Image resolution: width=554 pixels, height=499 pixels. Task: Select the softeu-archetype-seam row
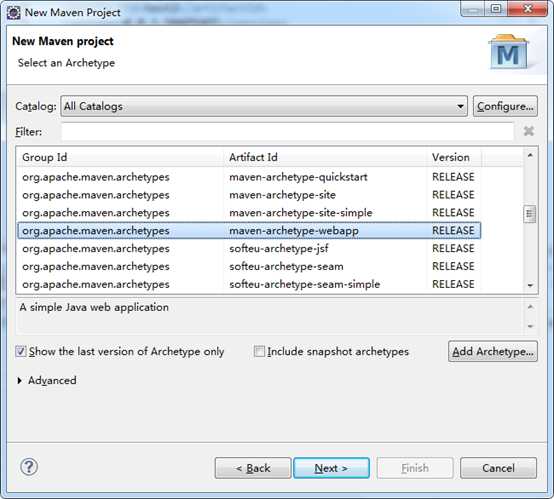(249, 266)
